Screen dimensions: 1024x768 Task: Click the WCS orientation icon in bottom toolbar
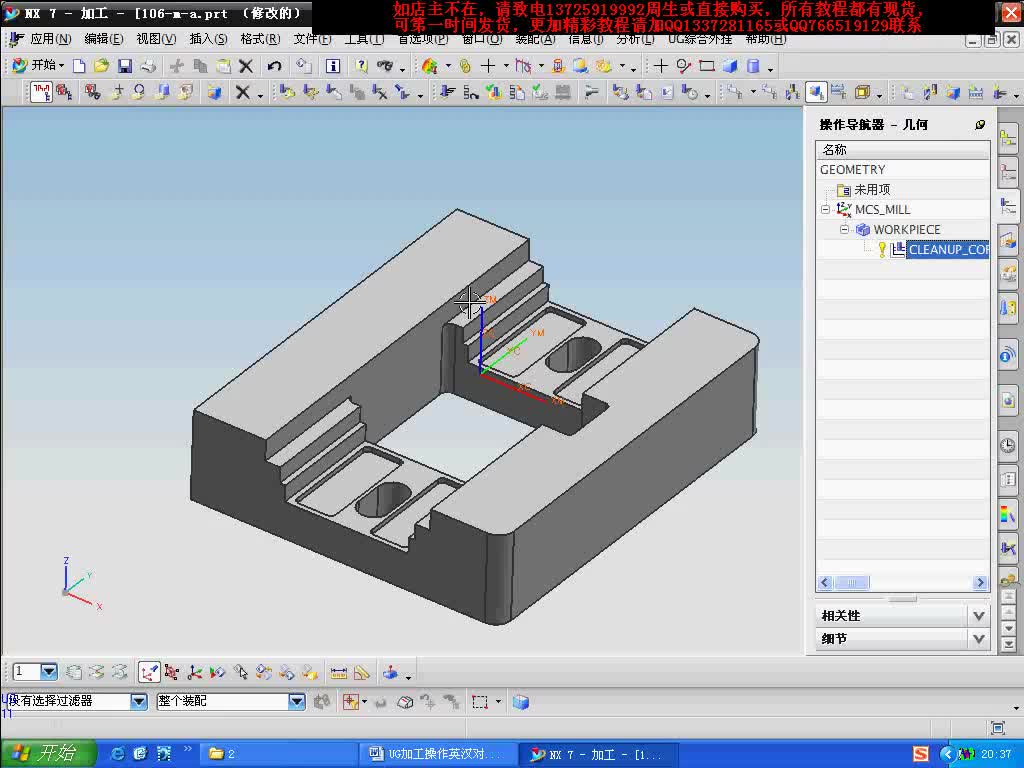(195, 672)
